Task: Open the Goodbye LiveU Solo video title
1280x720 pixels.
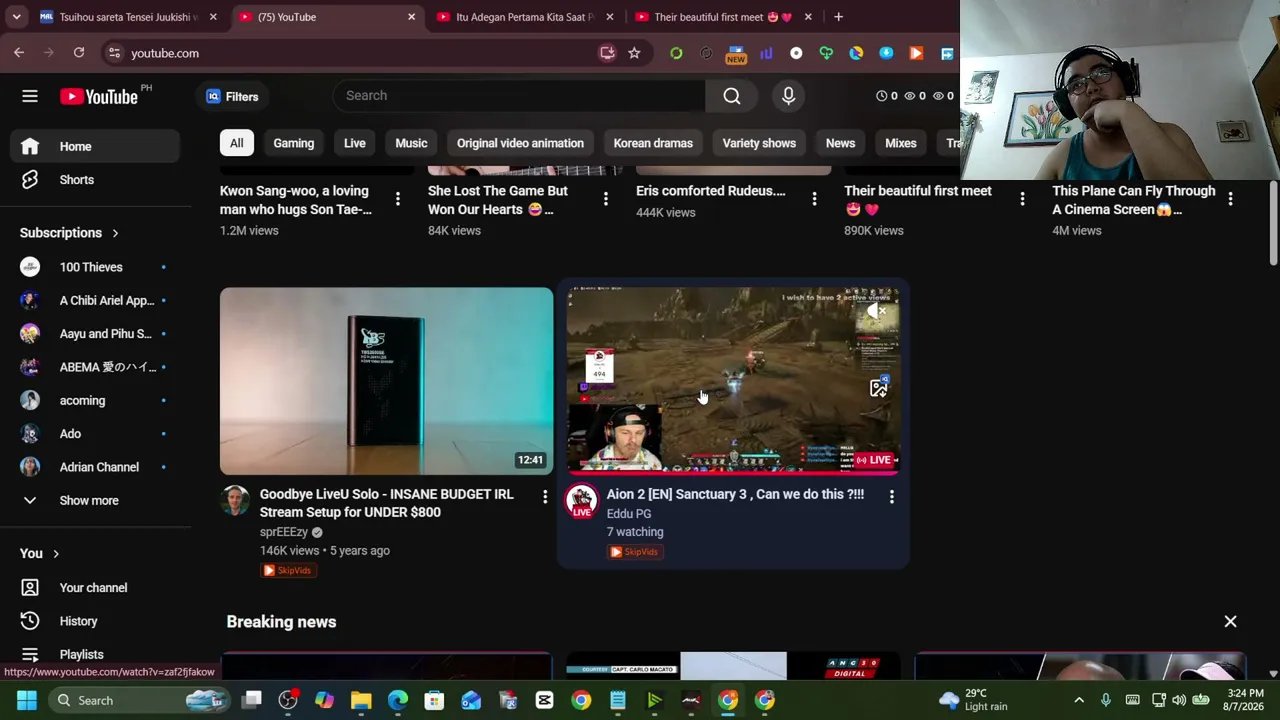Action: pyautogui.click(x=387, y=503)
